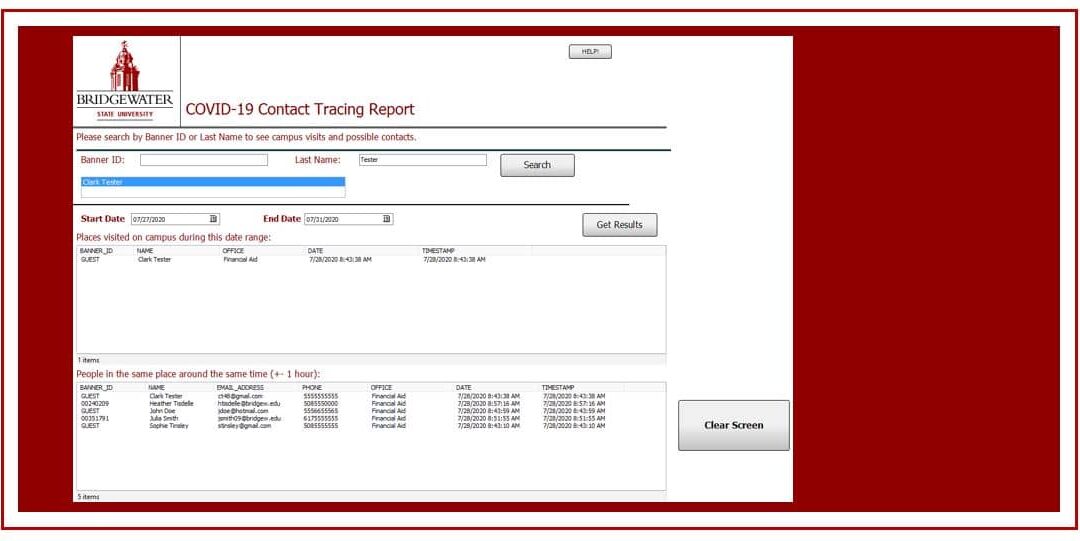Click the EMAIL_ADDRESS column header
The height and width of the screenshot is (541, 1080).
tap(240, 387)
